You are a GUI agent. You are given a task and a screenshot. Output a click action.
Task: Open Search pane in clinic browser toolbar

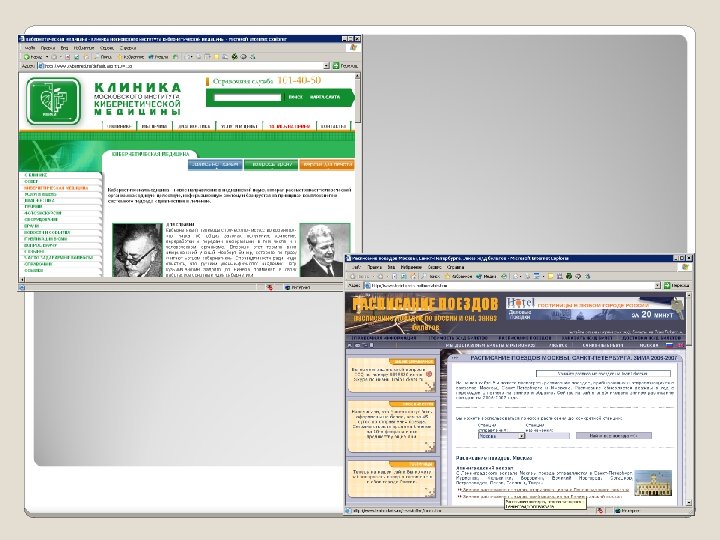[103, 57]
